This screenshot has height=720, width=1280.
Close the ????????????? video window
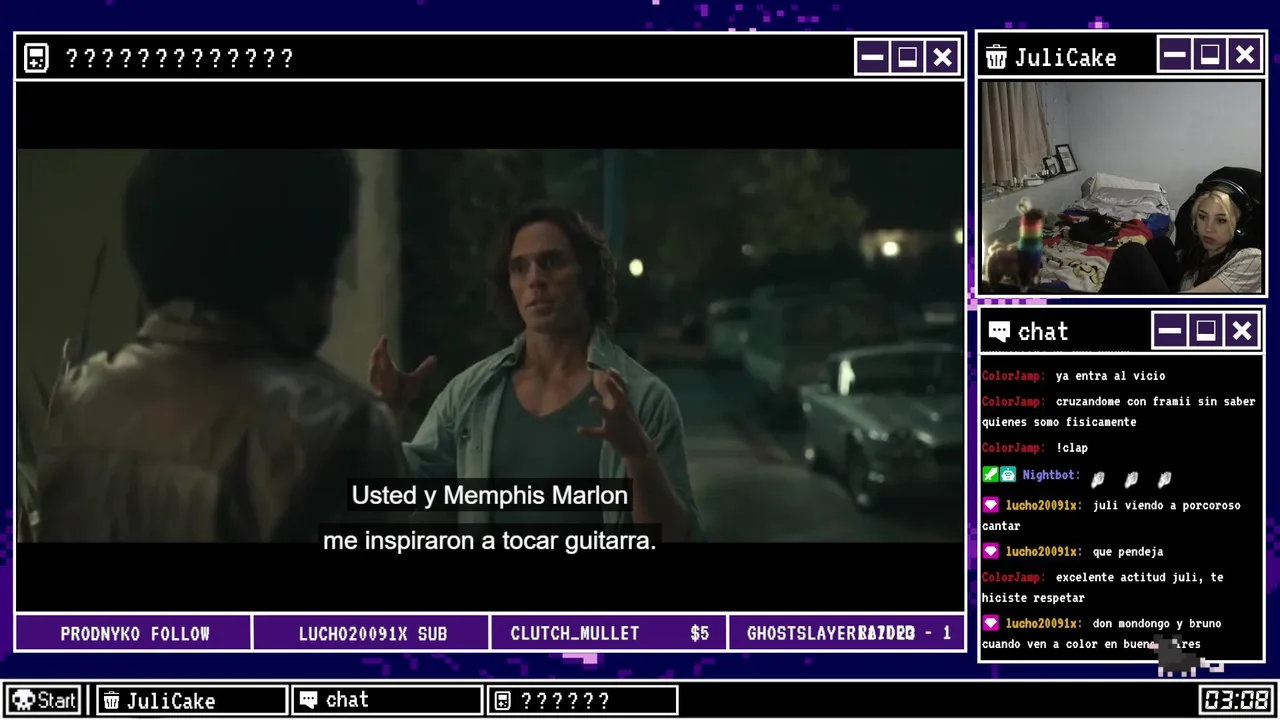943,57
